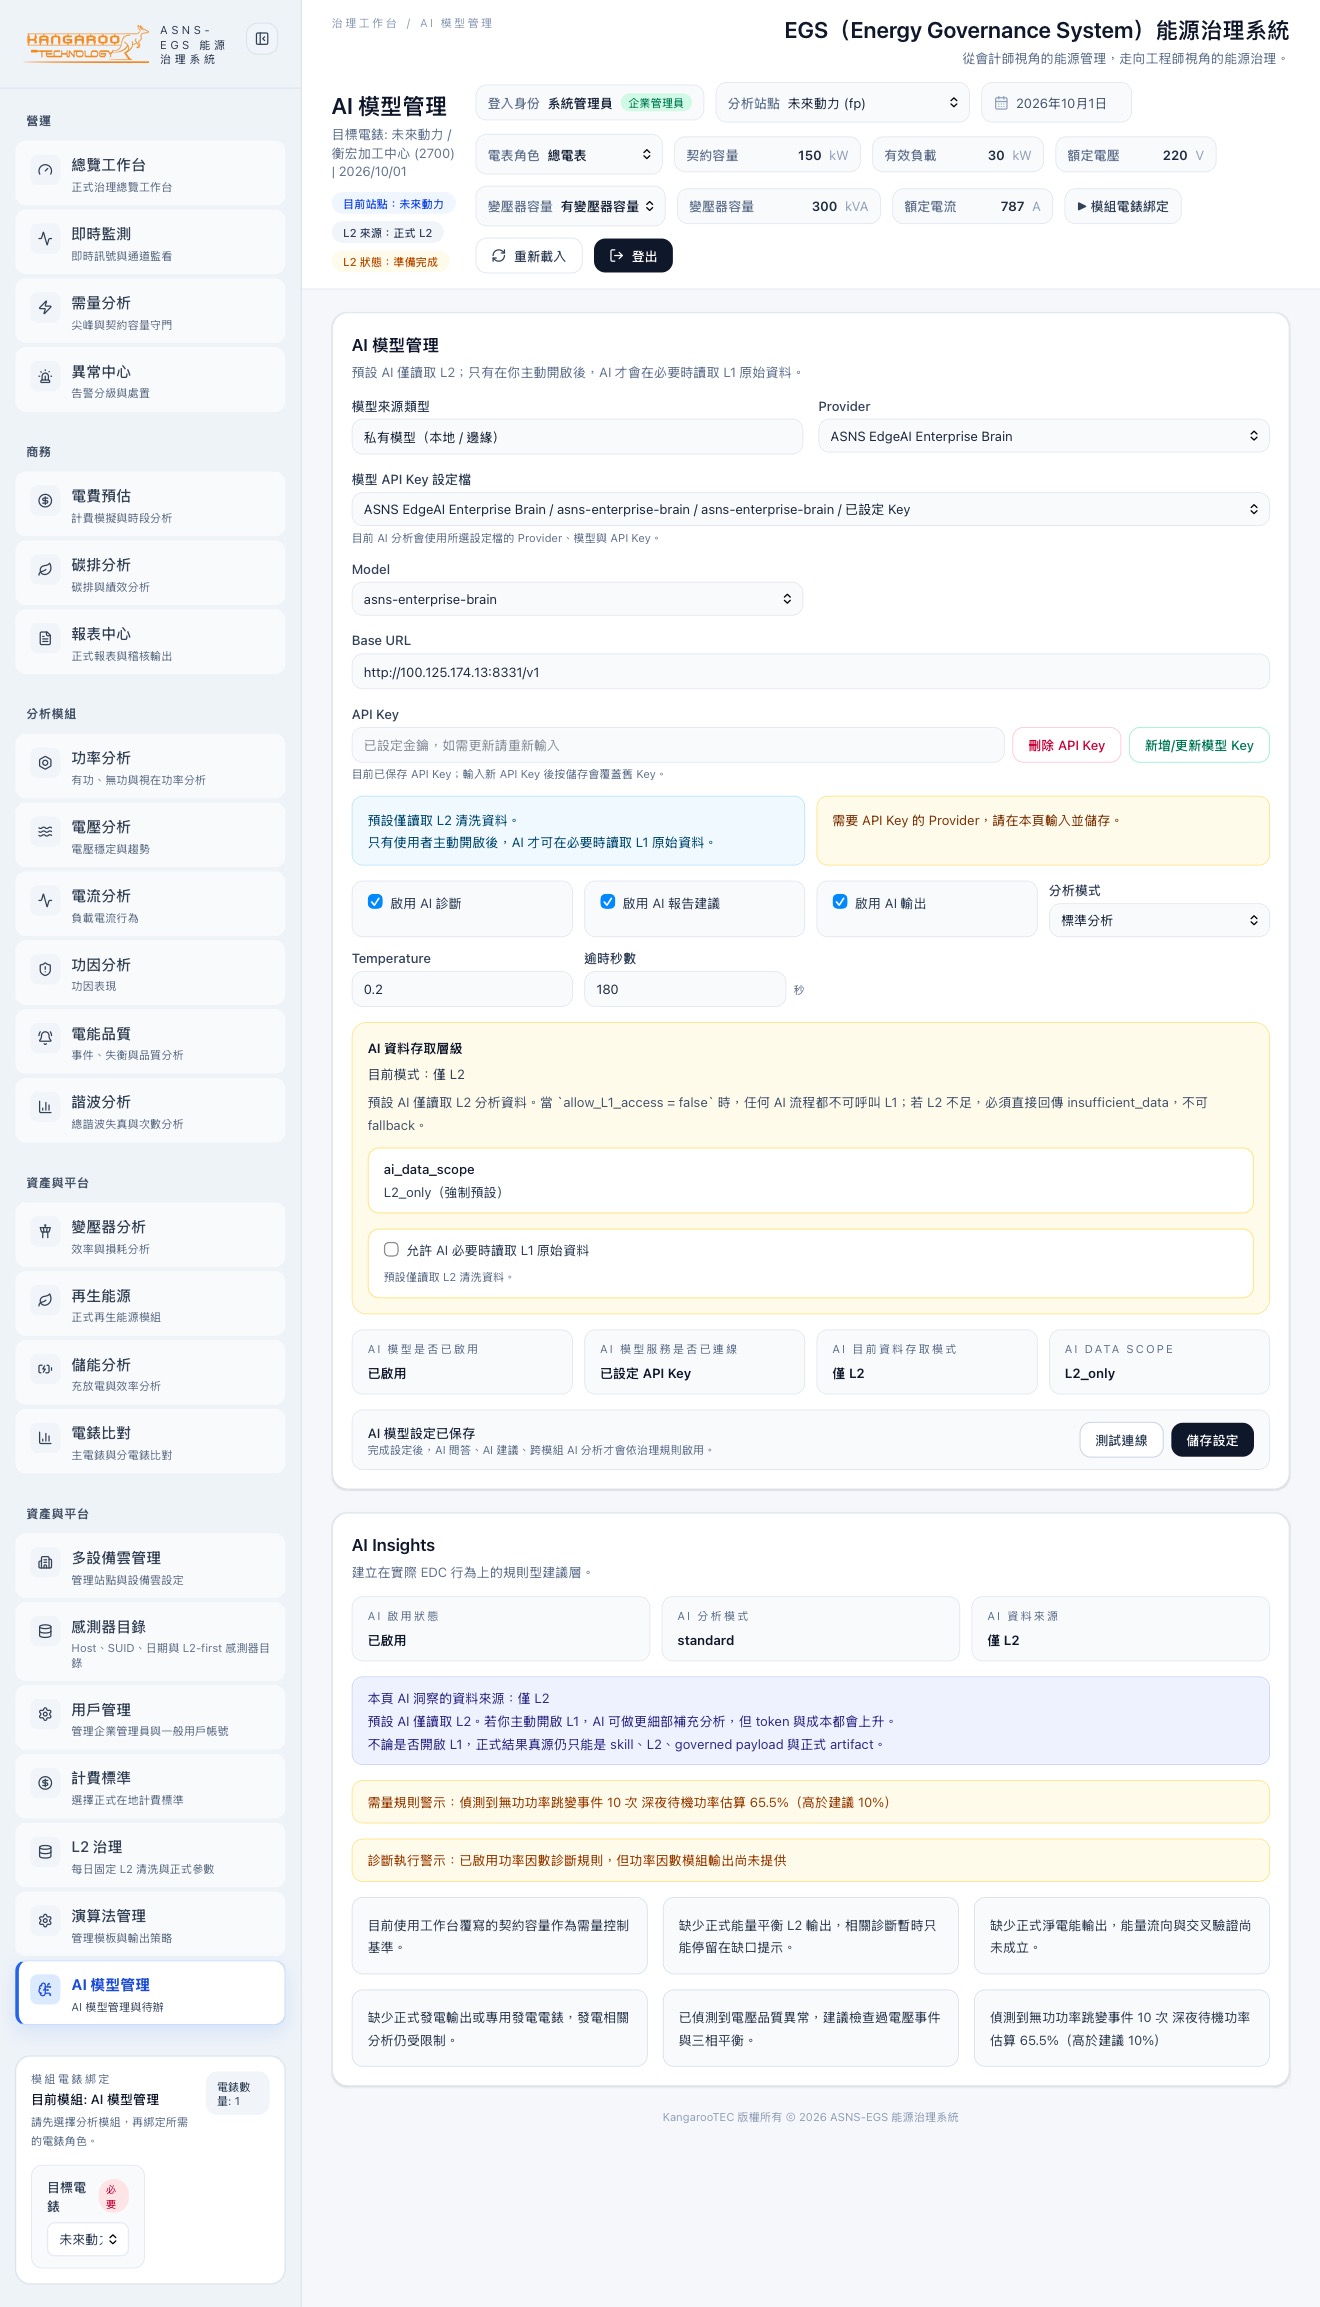Click the 諧波分析 bar chart icon
The image size is (1320, 2307).
[45, 1107]
